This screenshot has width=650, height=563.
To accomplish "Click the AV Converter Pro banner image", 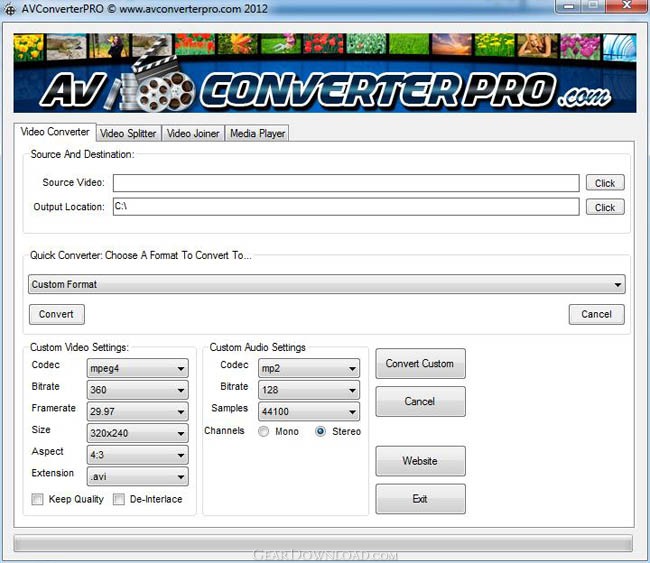I will (325, 73).
